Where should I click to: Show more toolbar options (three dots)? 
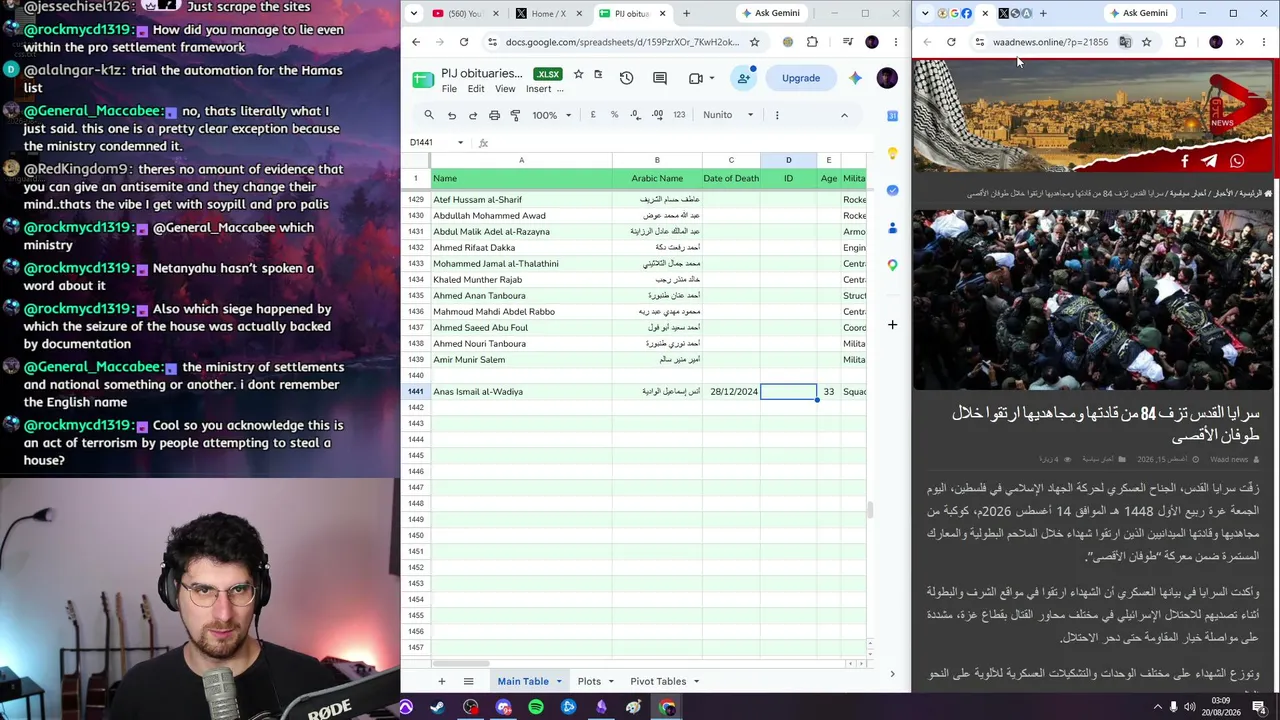click(x=777, y=115)
